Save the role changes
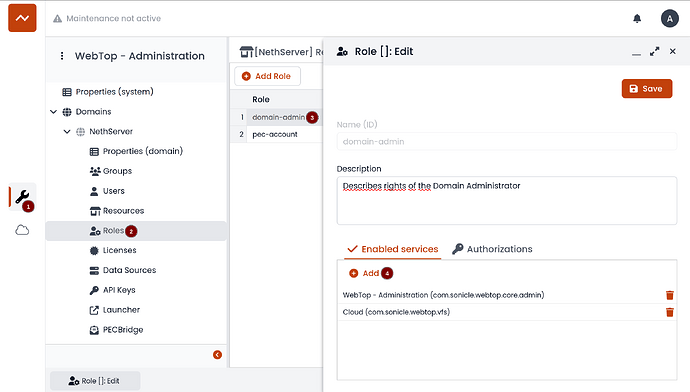 (x=646, y=88)
